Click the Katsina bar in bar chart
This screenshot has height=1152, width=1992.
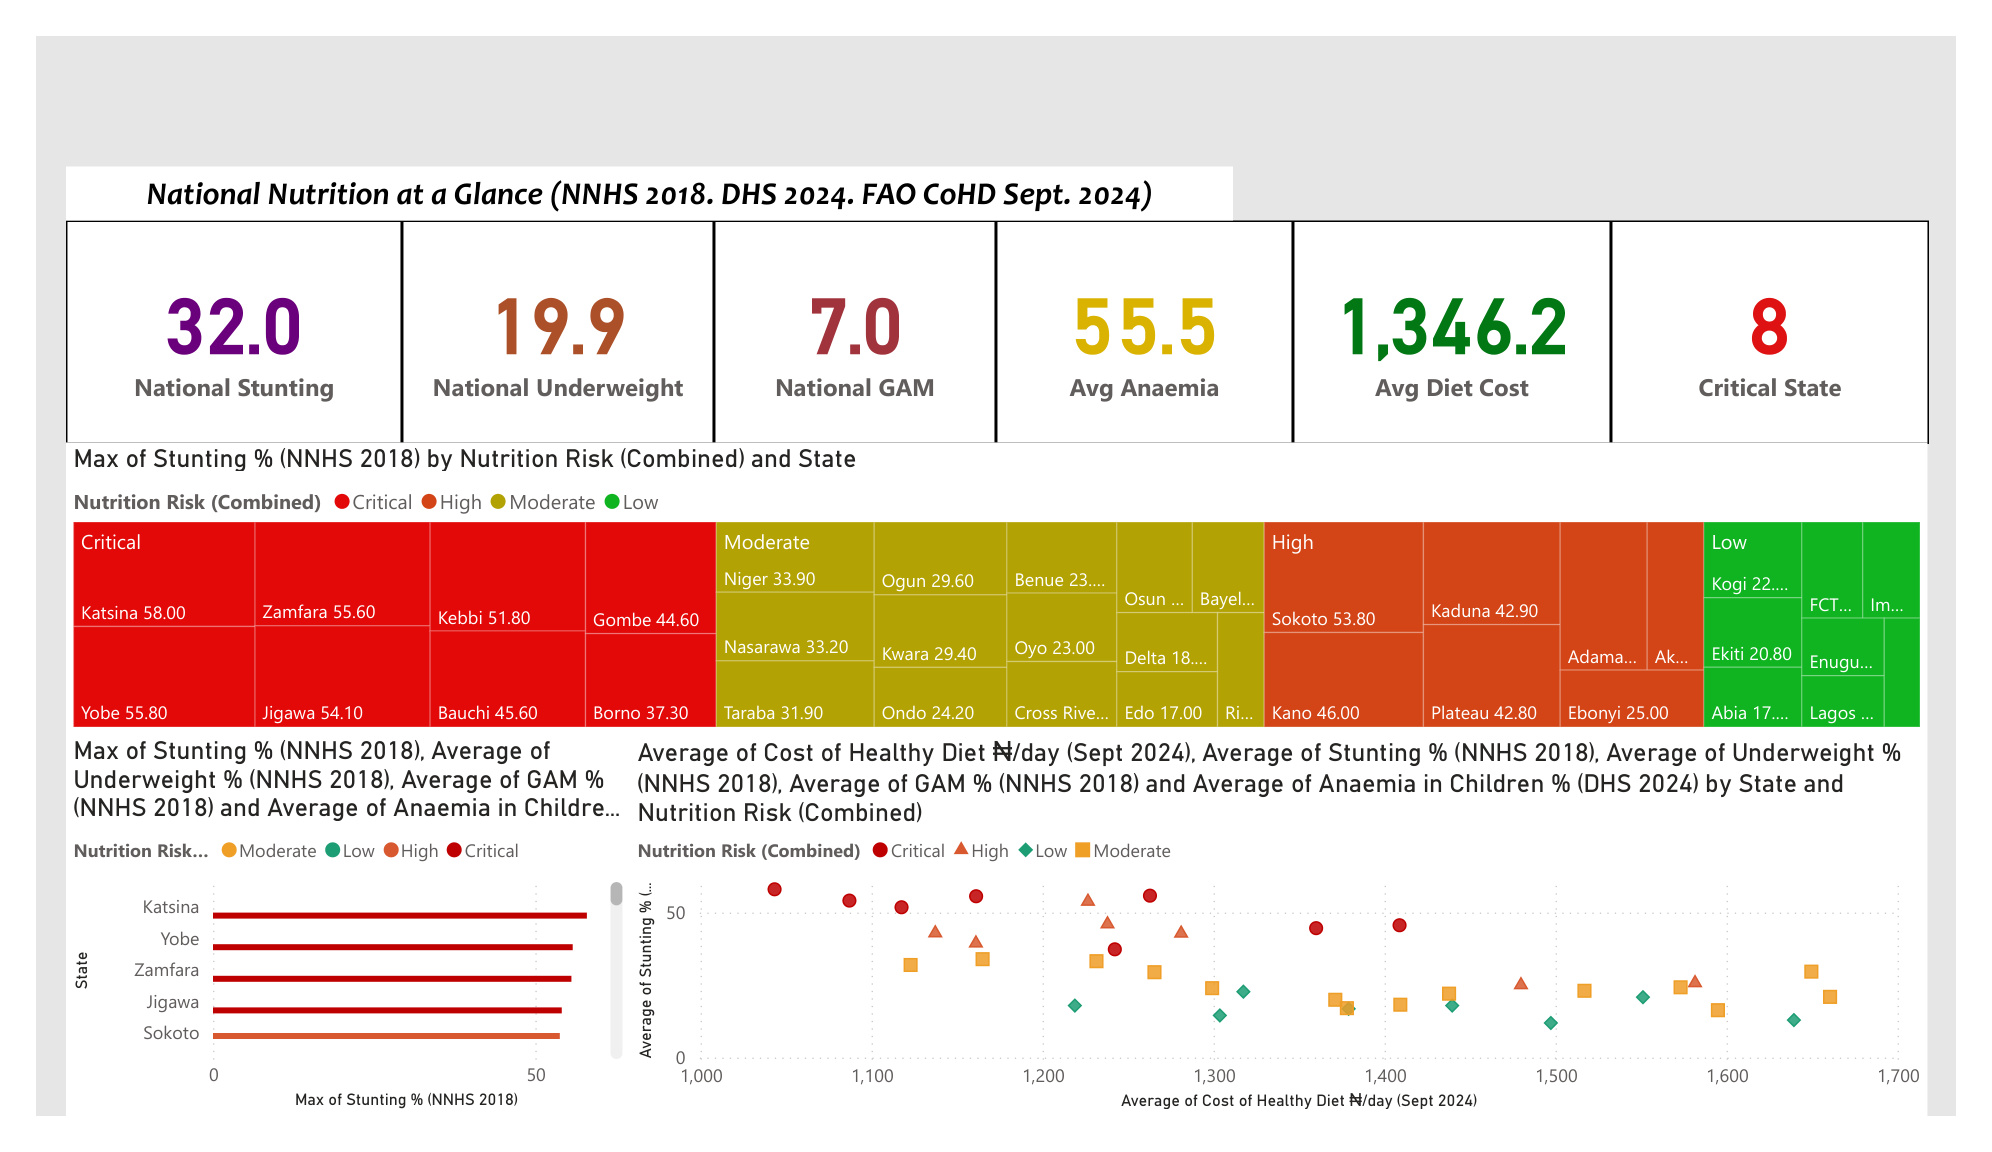click(400, 915)
